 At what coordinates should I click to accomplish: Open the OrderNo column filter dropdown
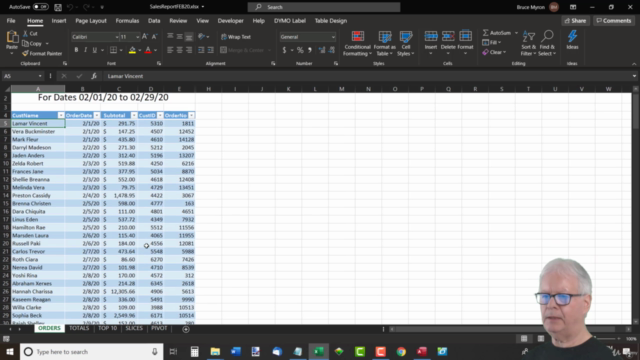[x=191, y=116]
